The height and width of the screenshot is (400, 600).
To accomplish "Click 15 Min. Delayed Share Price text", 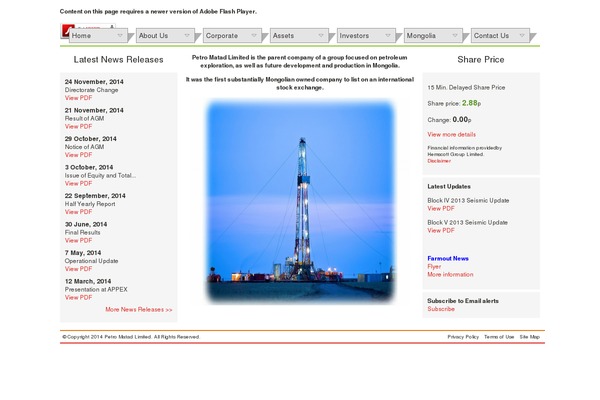I will [x=466, y=87].
